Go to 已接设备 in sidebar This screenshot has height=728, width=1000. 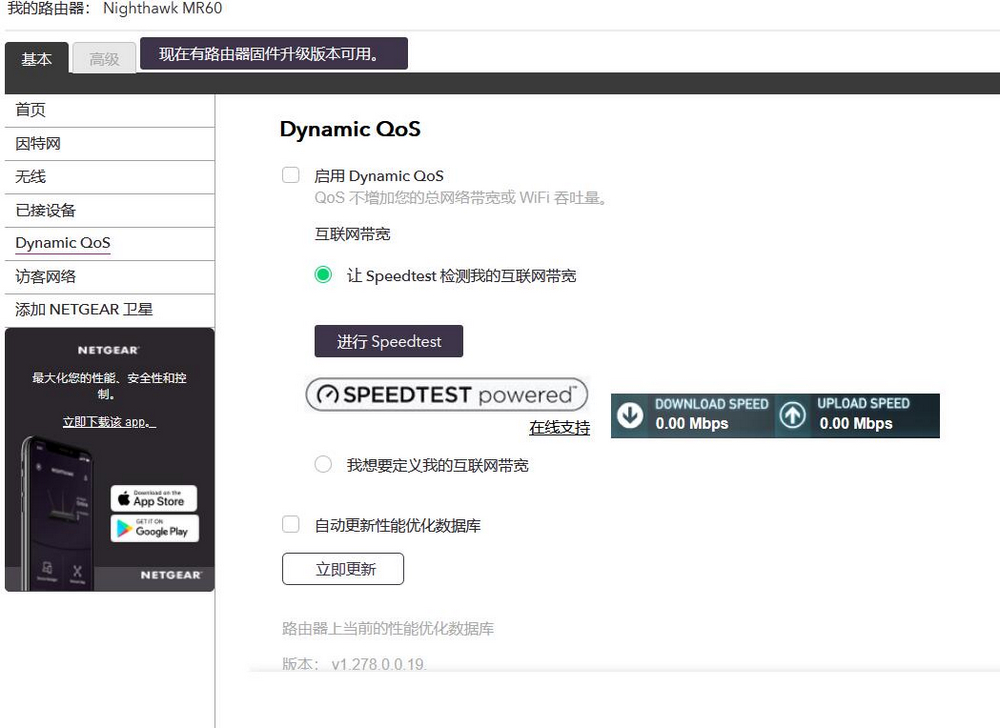coord(46,210)
